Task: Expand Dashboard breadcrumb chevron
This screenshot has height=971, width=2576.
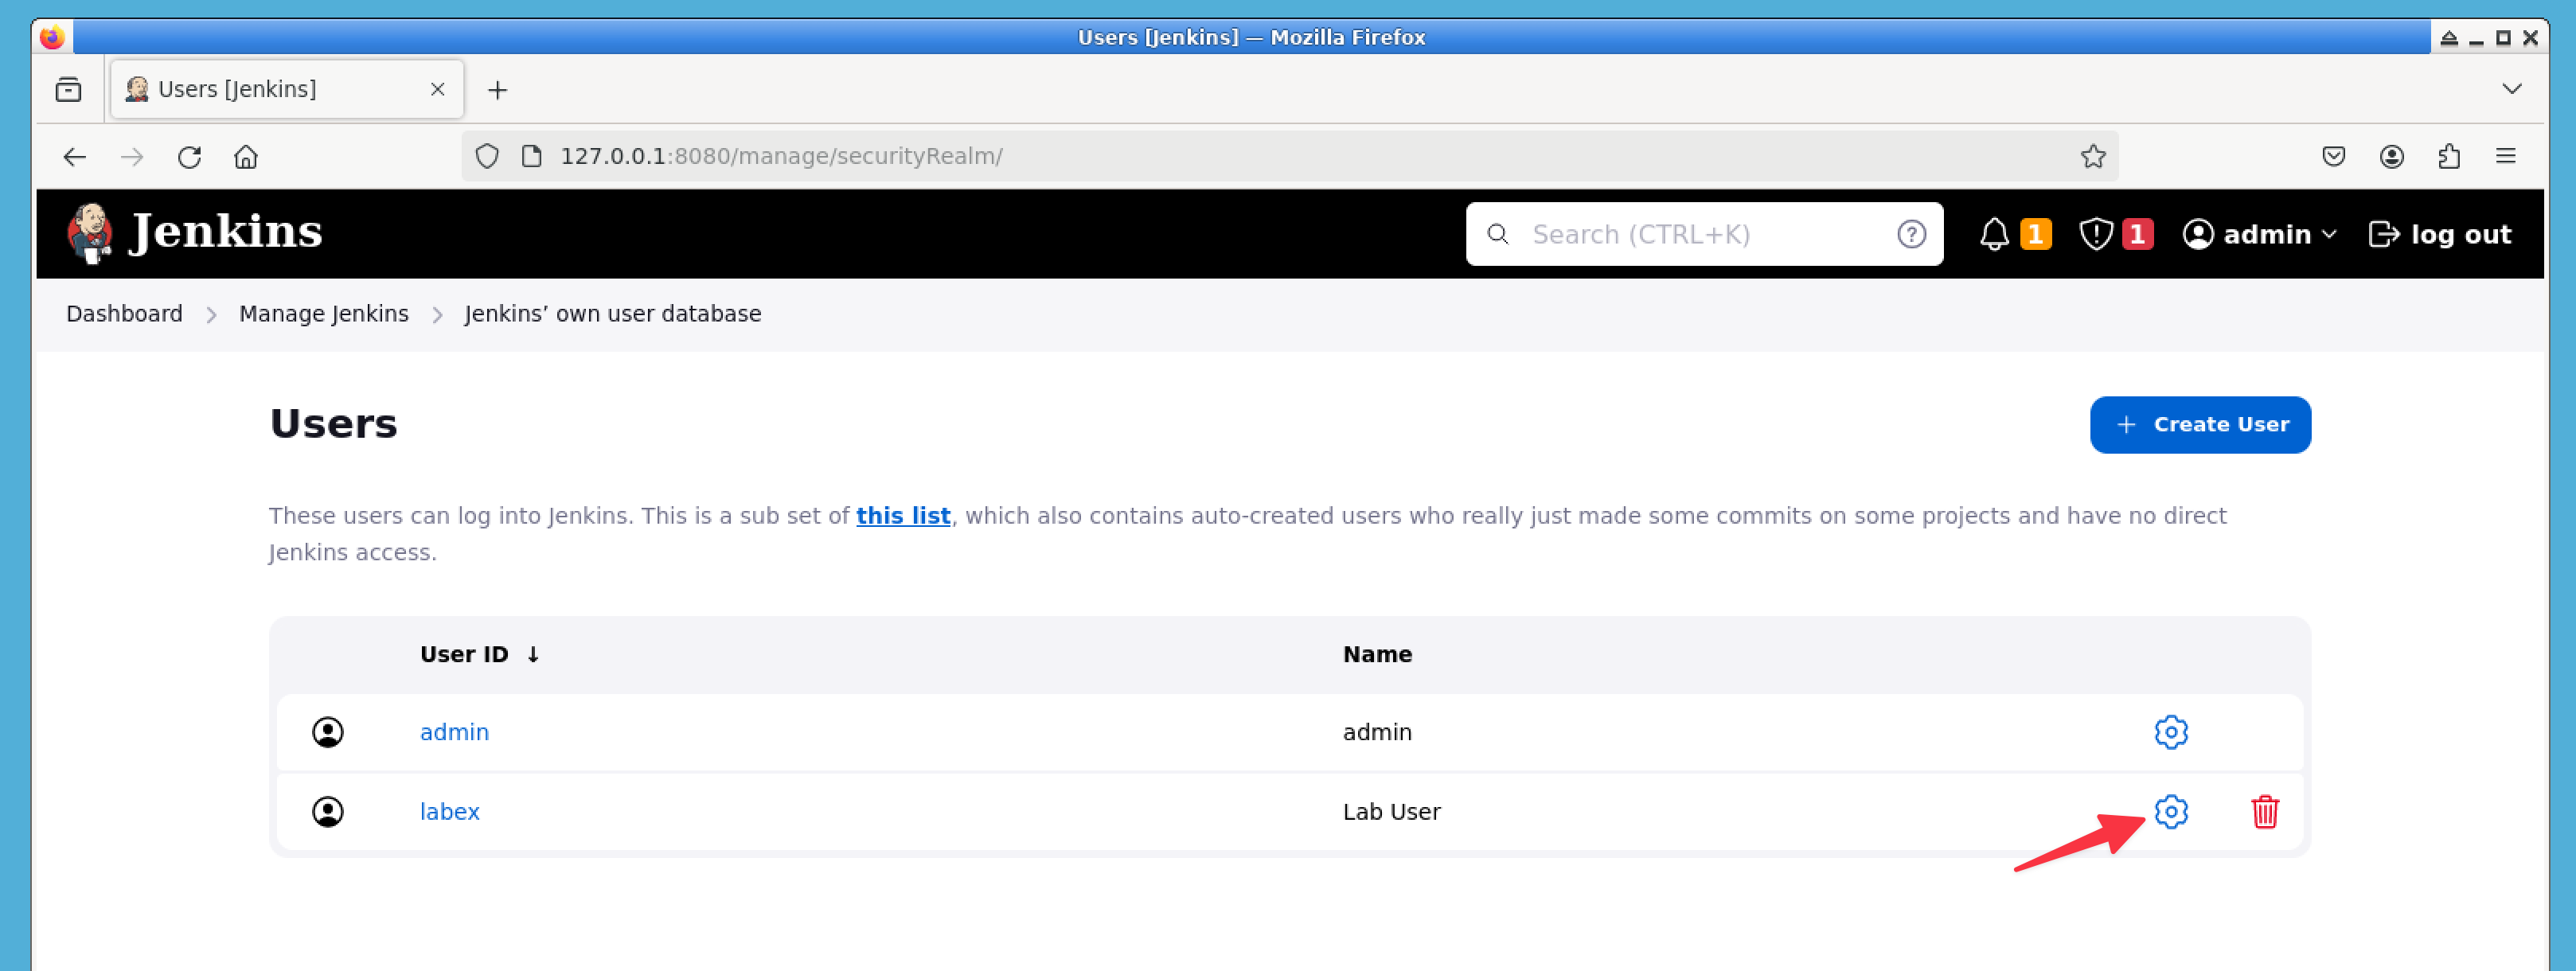Action: tap(211, 314)
